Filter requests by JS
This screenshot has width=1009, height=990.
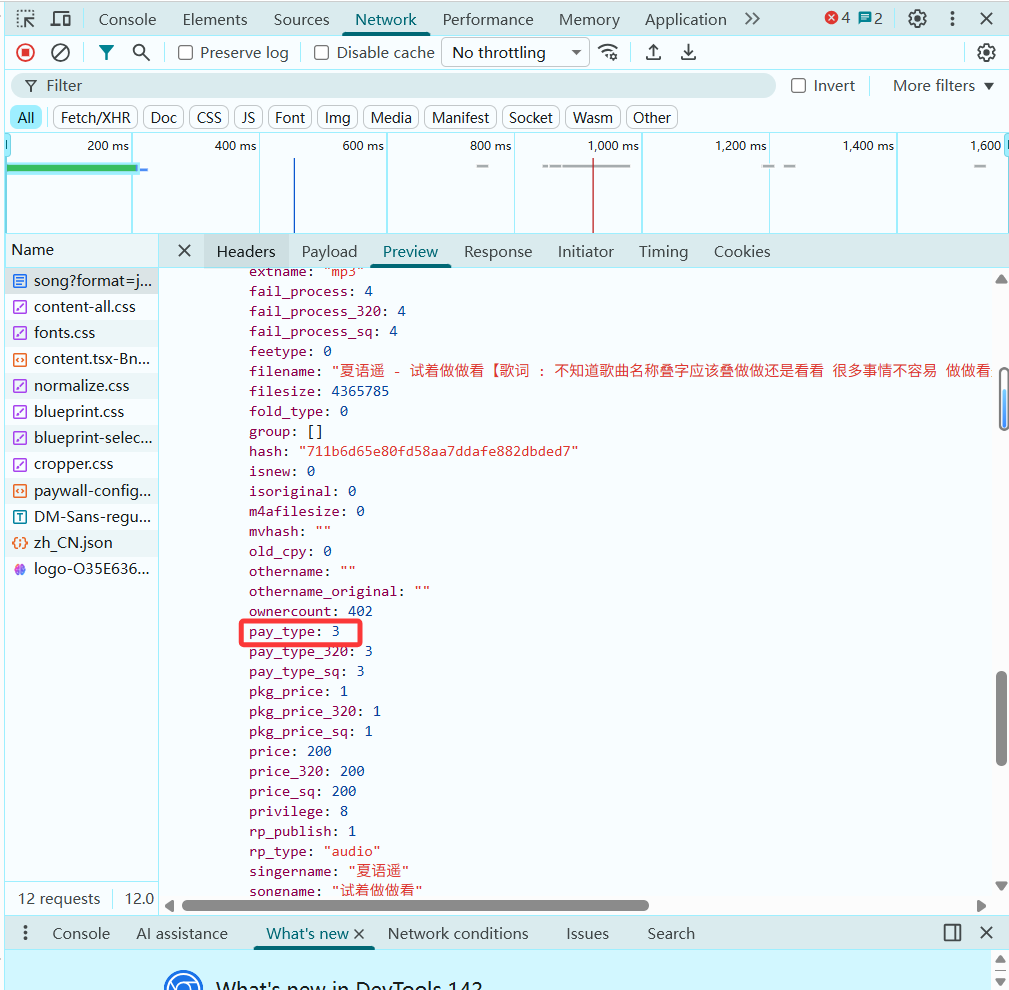(x=248, y=118)
